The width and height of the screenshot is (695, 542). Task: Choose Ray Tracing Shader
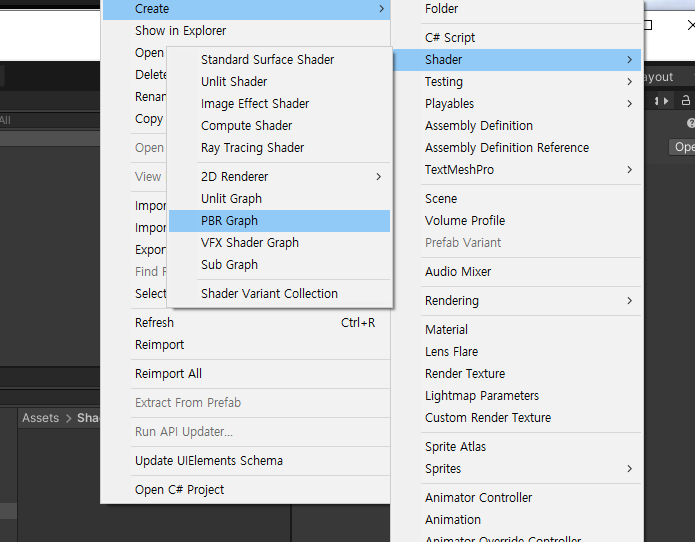coord(279,148)
